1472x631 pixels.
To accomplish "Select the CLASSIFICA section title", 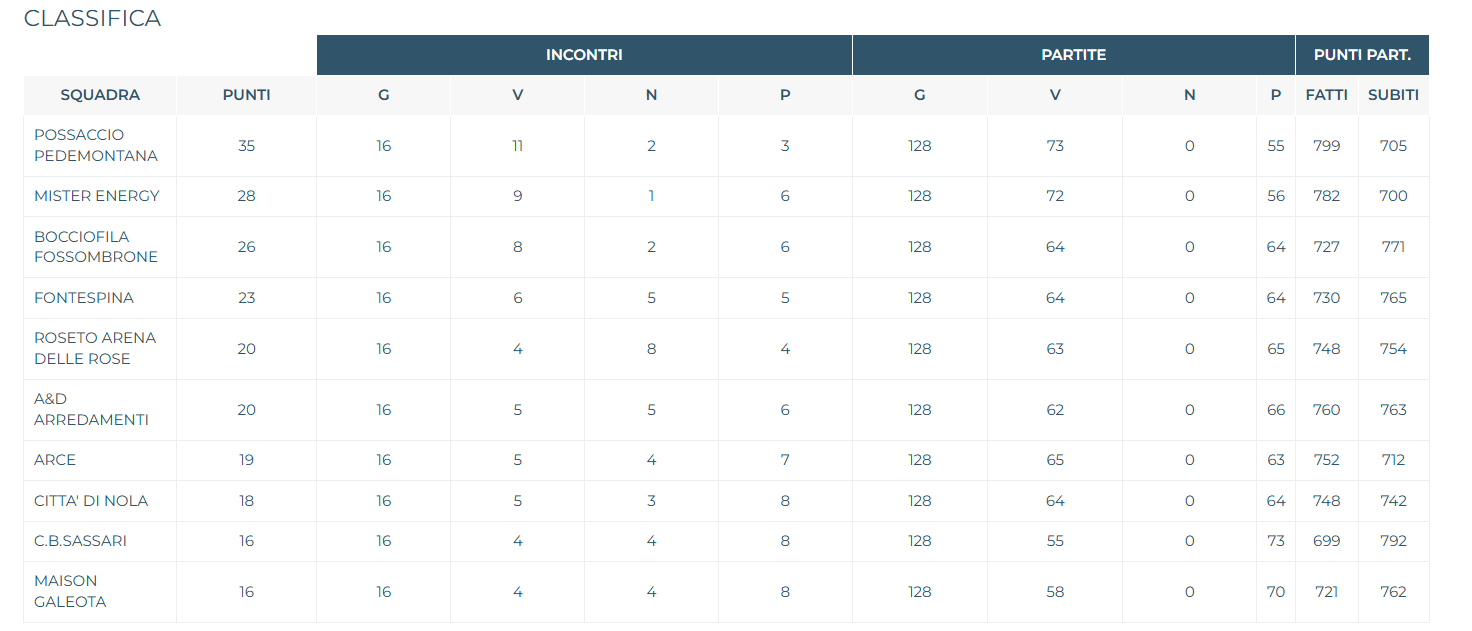I will click(92, 18).
